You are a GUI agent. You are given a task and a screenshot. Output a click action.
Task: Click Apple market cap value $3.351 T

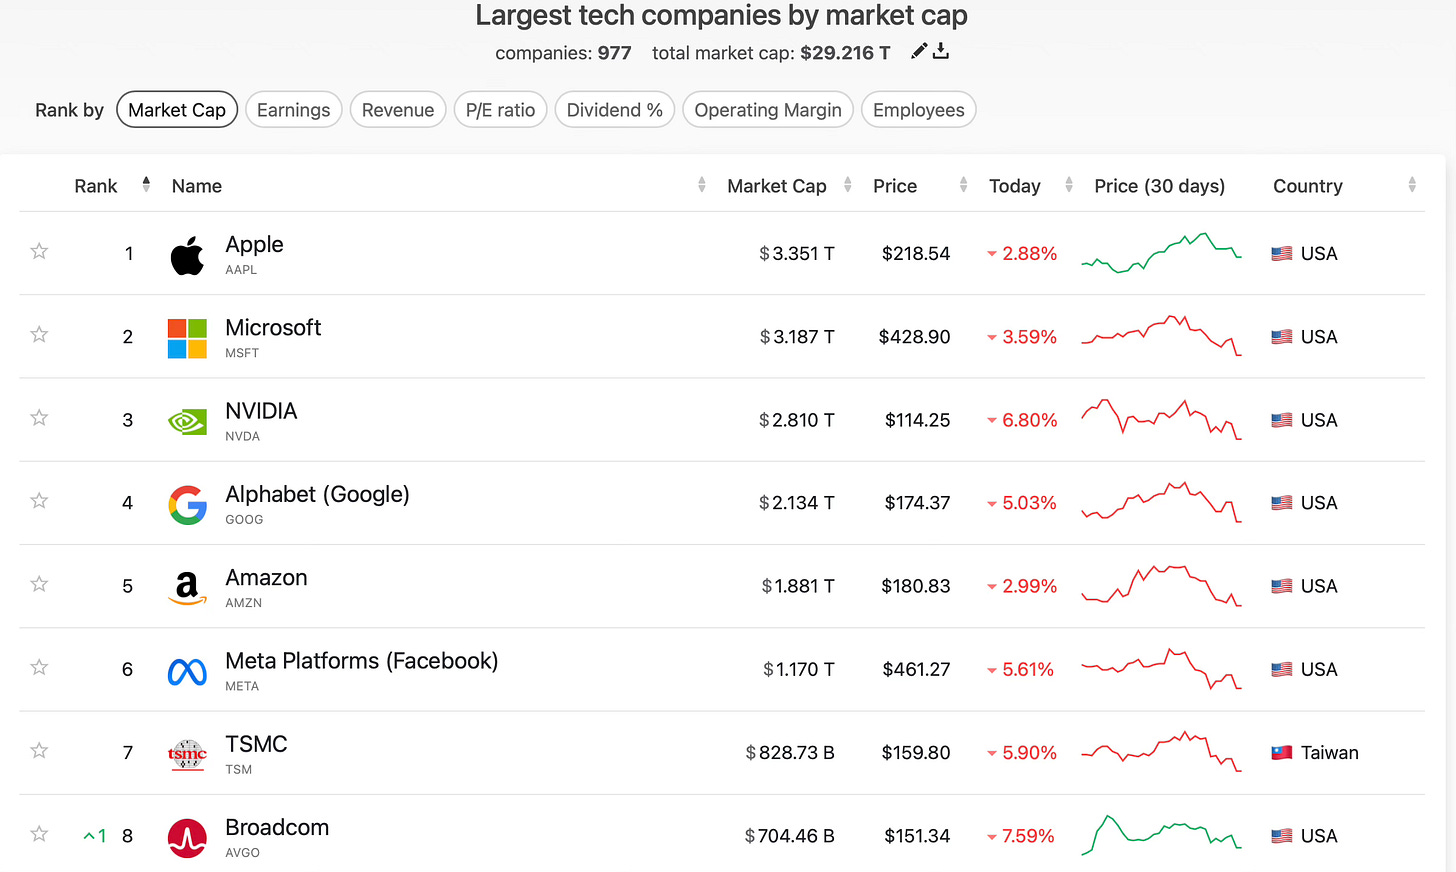pyautogui.click(x=796, y=254)
